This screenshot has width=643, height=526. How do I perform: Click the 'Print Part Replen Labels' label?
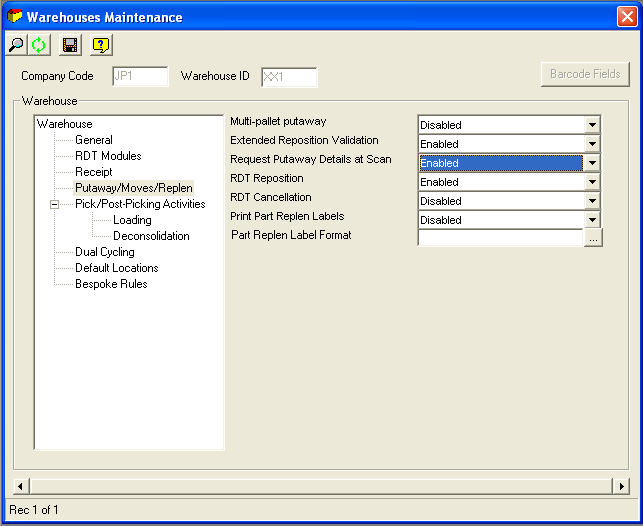287,216
